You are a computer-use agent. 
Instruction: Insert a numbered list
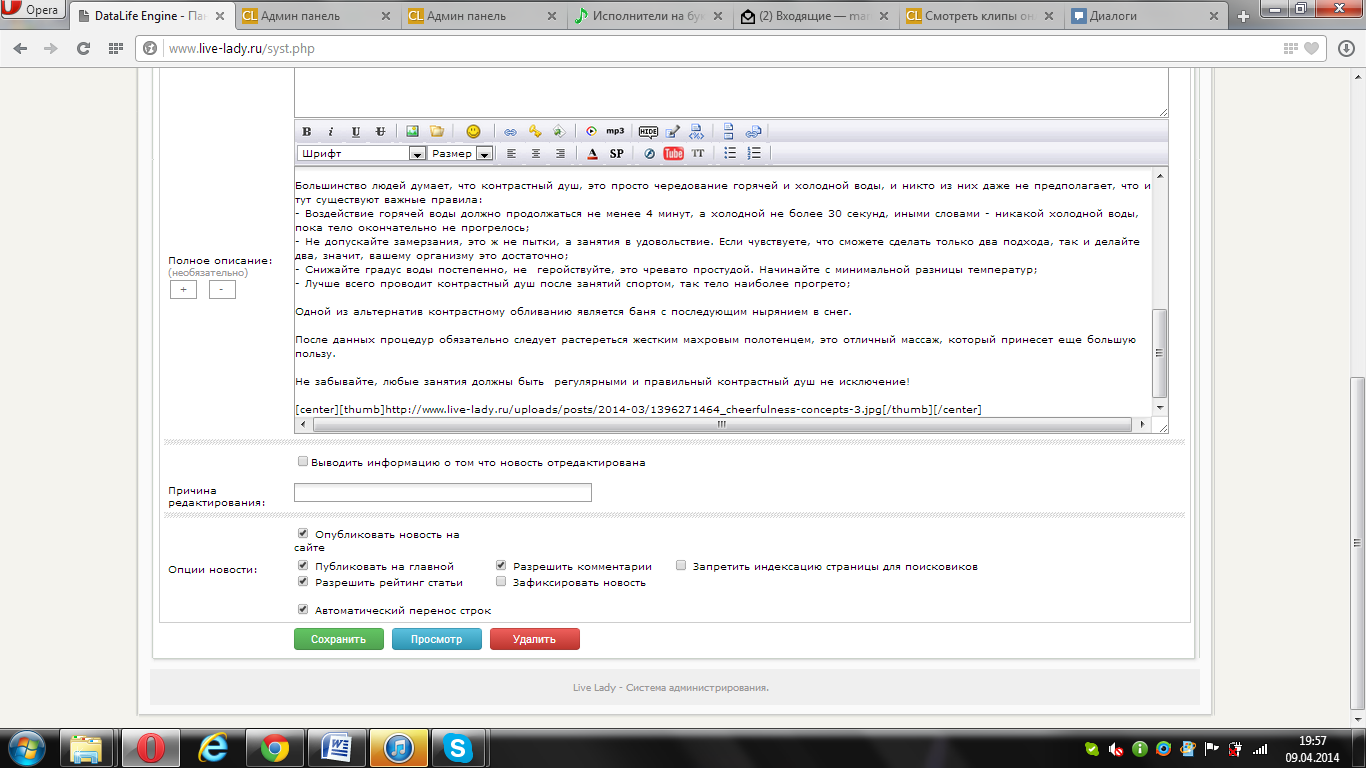coord(755,154)
